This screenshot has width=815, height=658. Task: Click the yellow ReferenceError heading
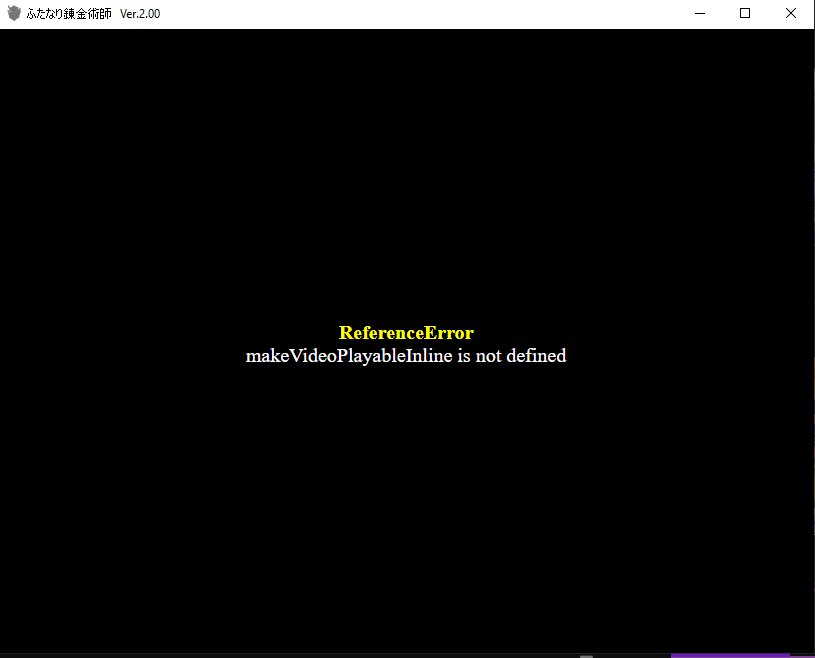(x=406, y=333)
